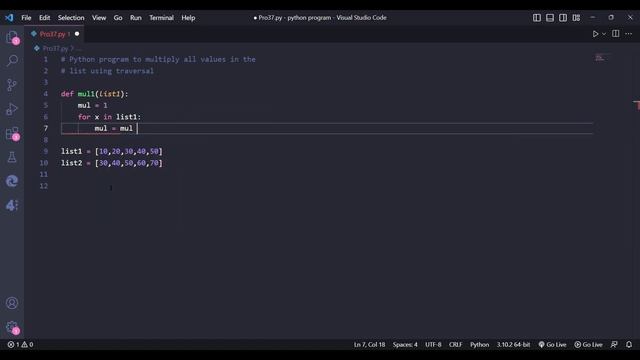The height and width of the screenshot is (360, 640).
Task: Open the Testing flask view
Action: click(12, 157)
